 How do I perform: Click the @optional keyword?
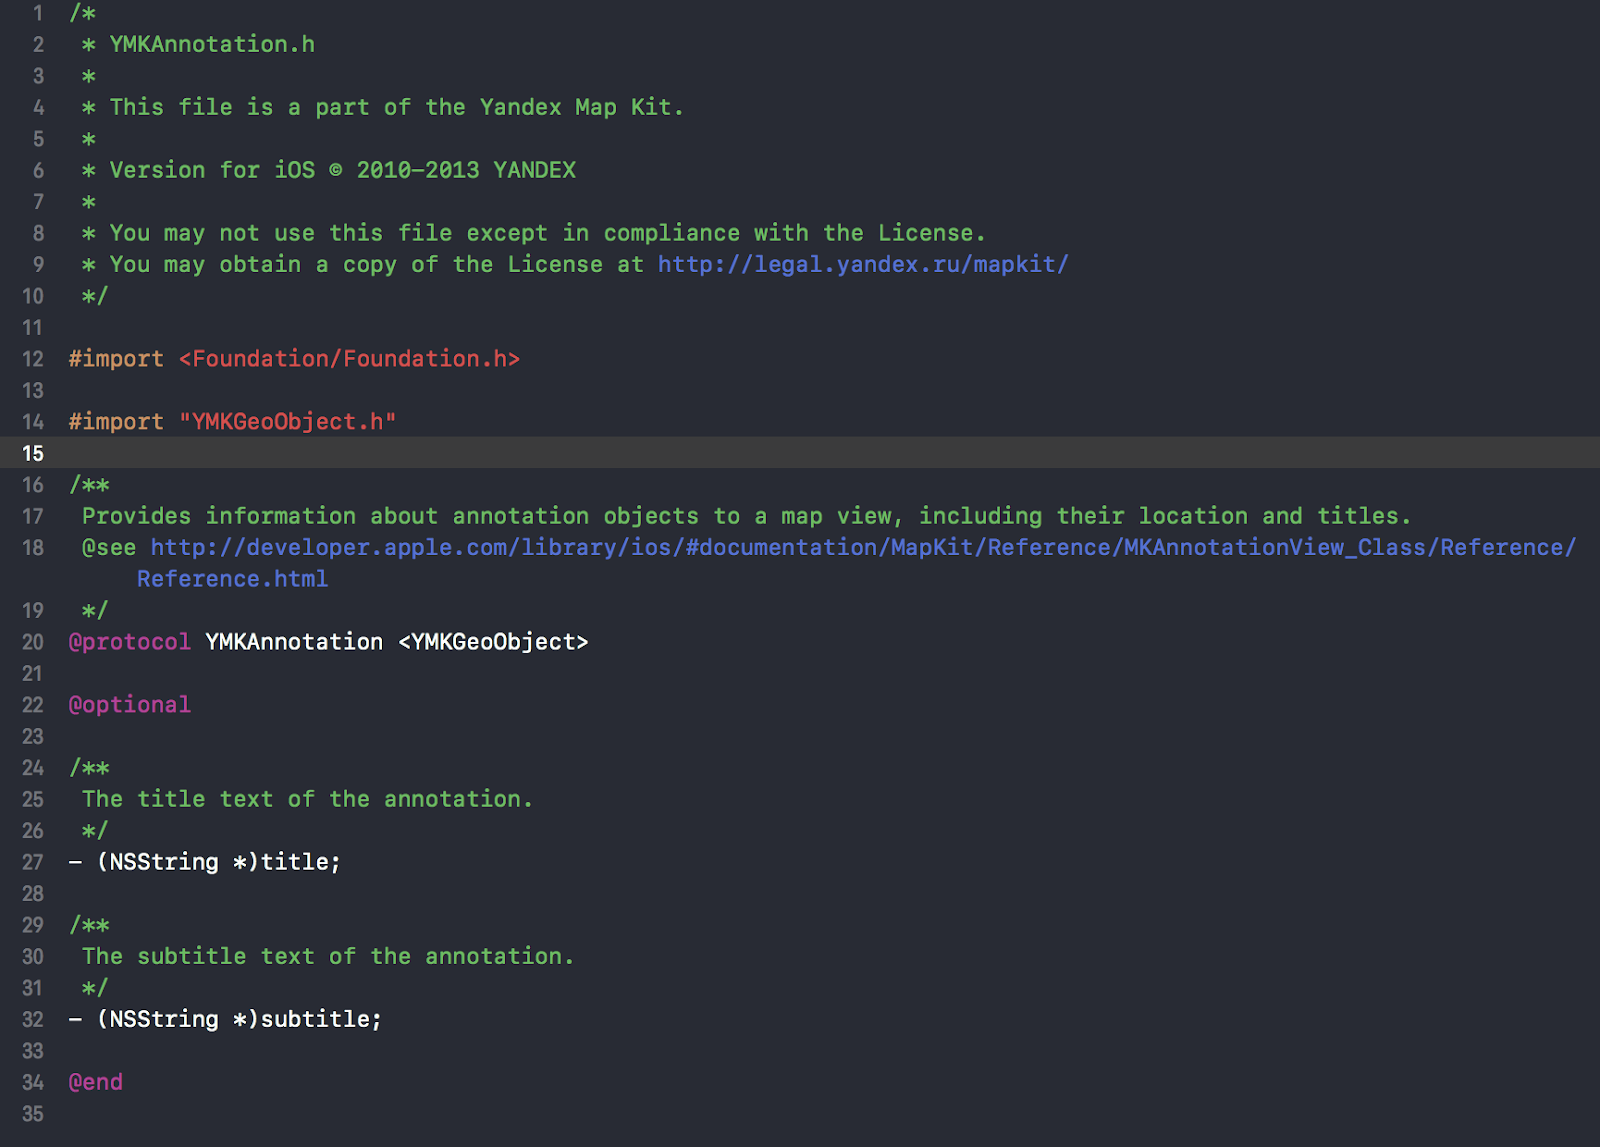(130, 704)
